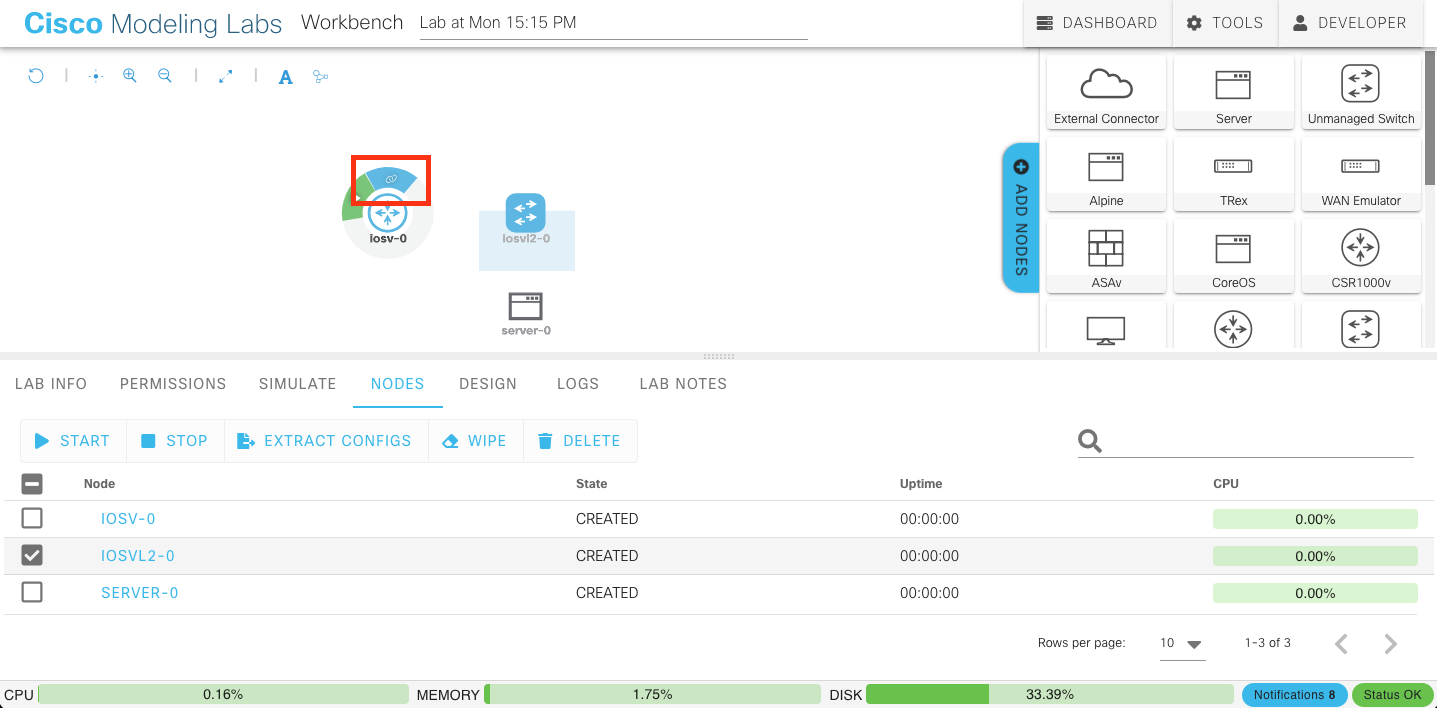This screenshot has width=1437, height=708.
Task: Click the Status OK indicator
Action: (1392, 695)
